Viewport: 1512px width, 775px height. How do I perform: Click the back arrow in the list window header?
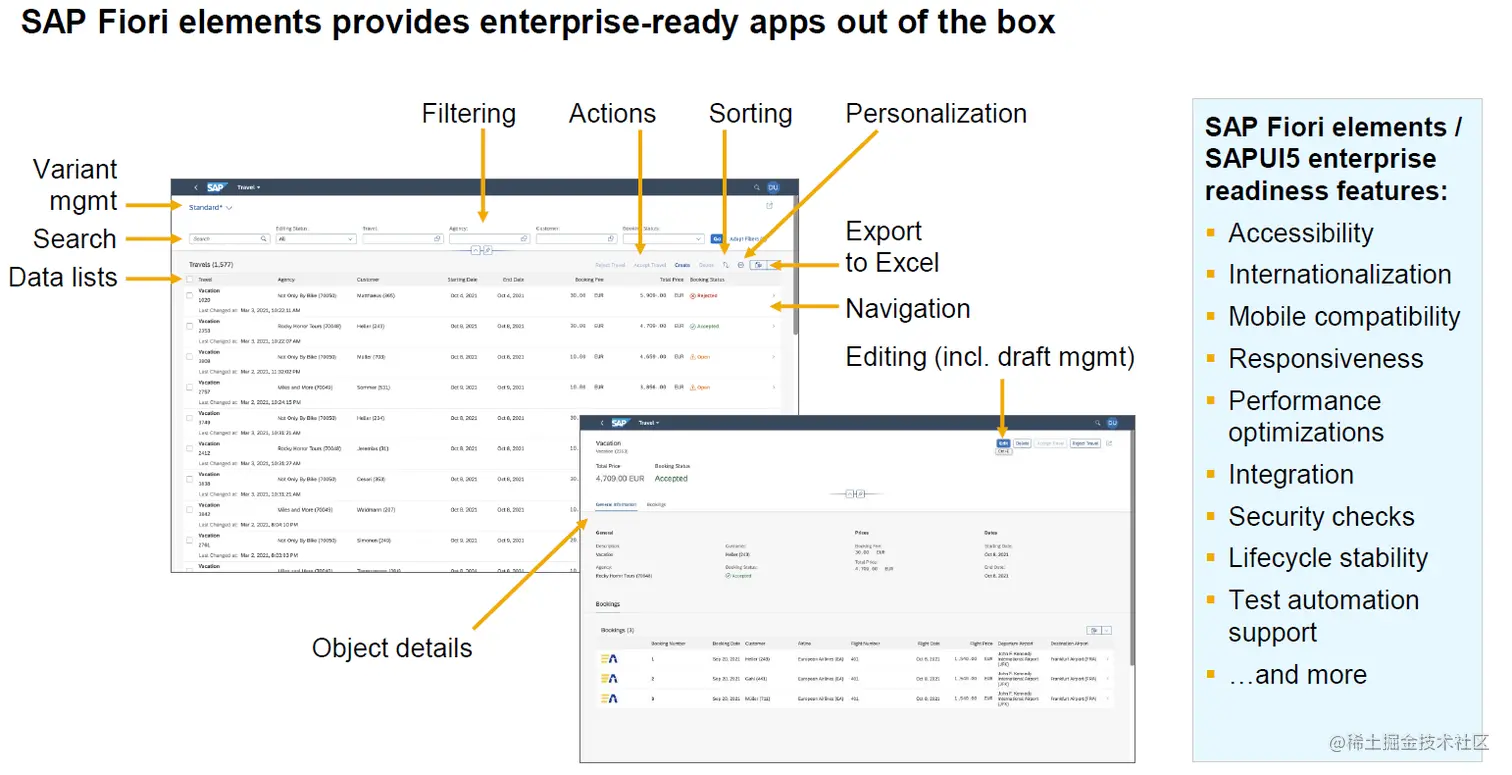point(196,187)
